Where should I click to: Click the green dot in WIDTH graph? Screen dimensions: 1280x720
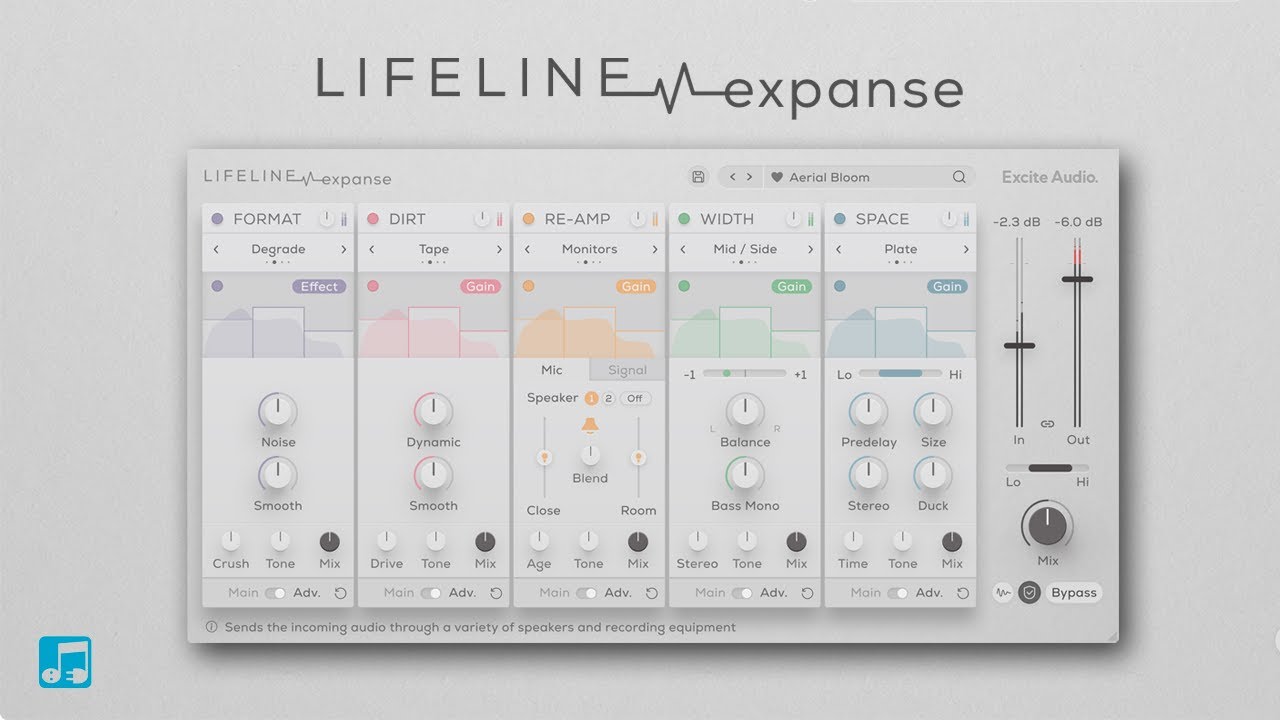click(x=684, y=286)
